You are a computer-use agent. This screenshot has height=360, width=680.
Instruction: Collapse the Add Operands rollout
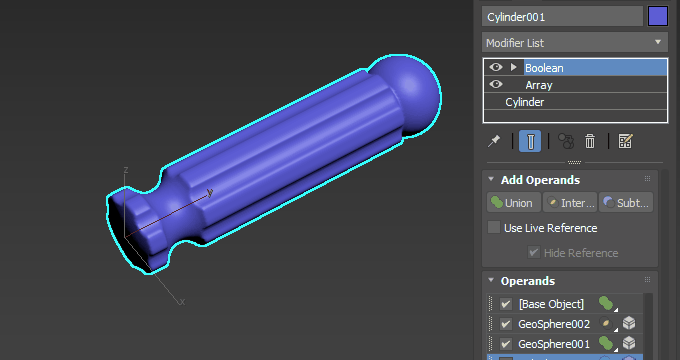coord(491,179)
